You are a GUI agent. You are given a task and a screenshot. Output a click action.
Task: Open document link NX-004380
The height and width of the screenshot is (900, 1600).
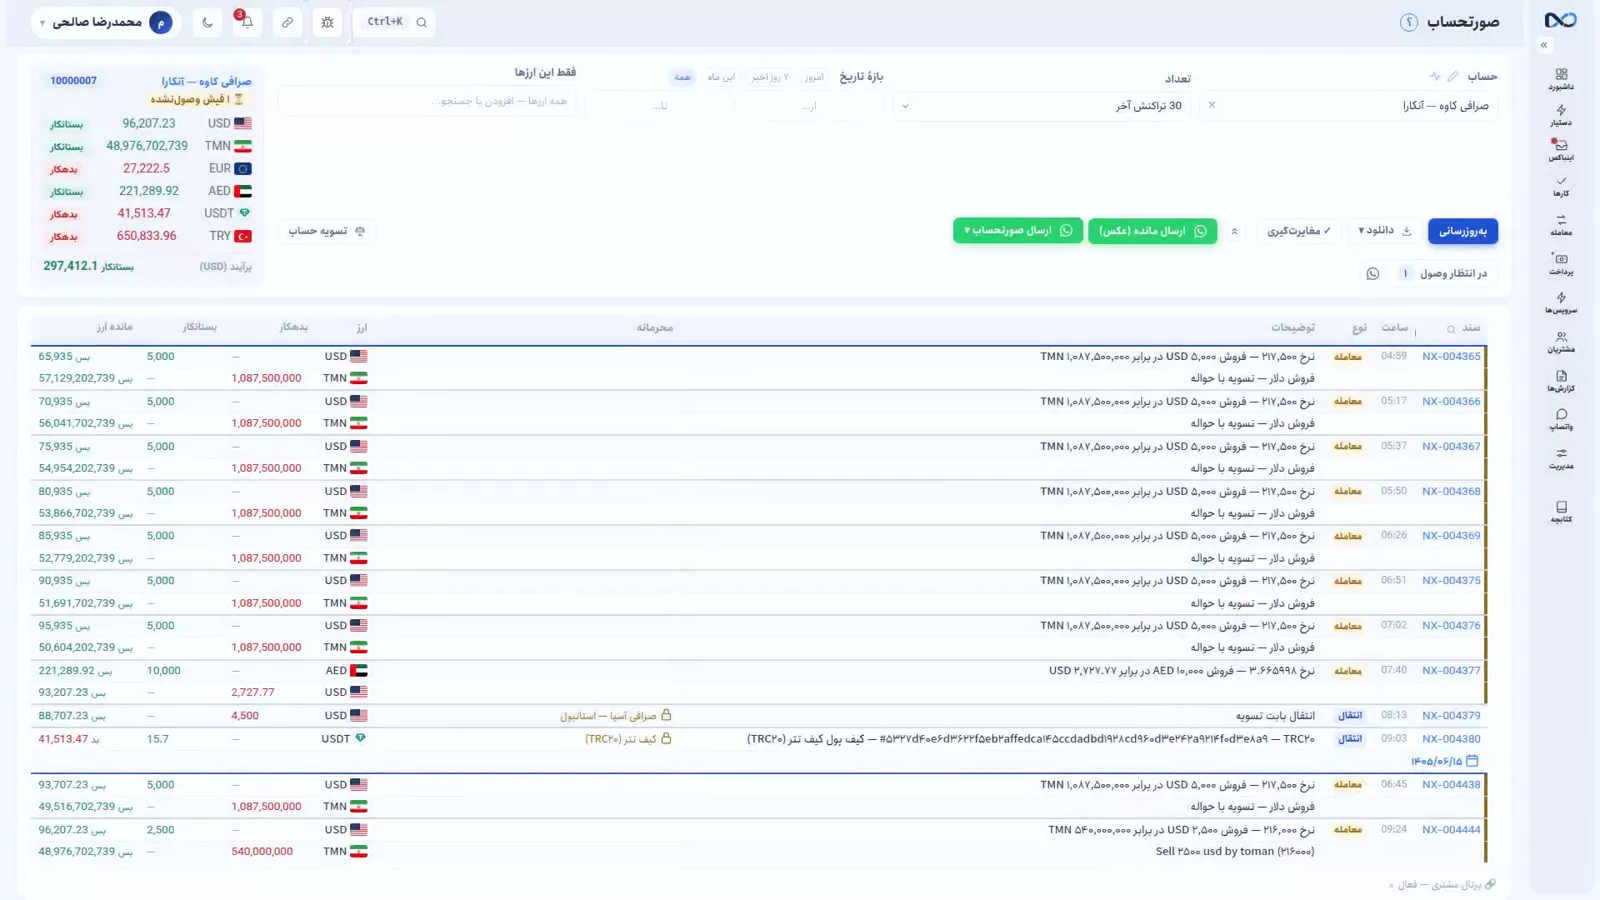click(x=1451, y=739)
